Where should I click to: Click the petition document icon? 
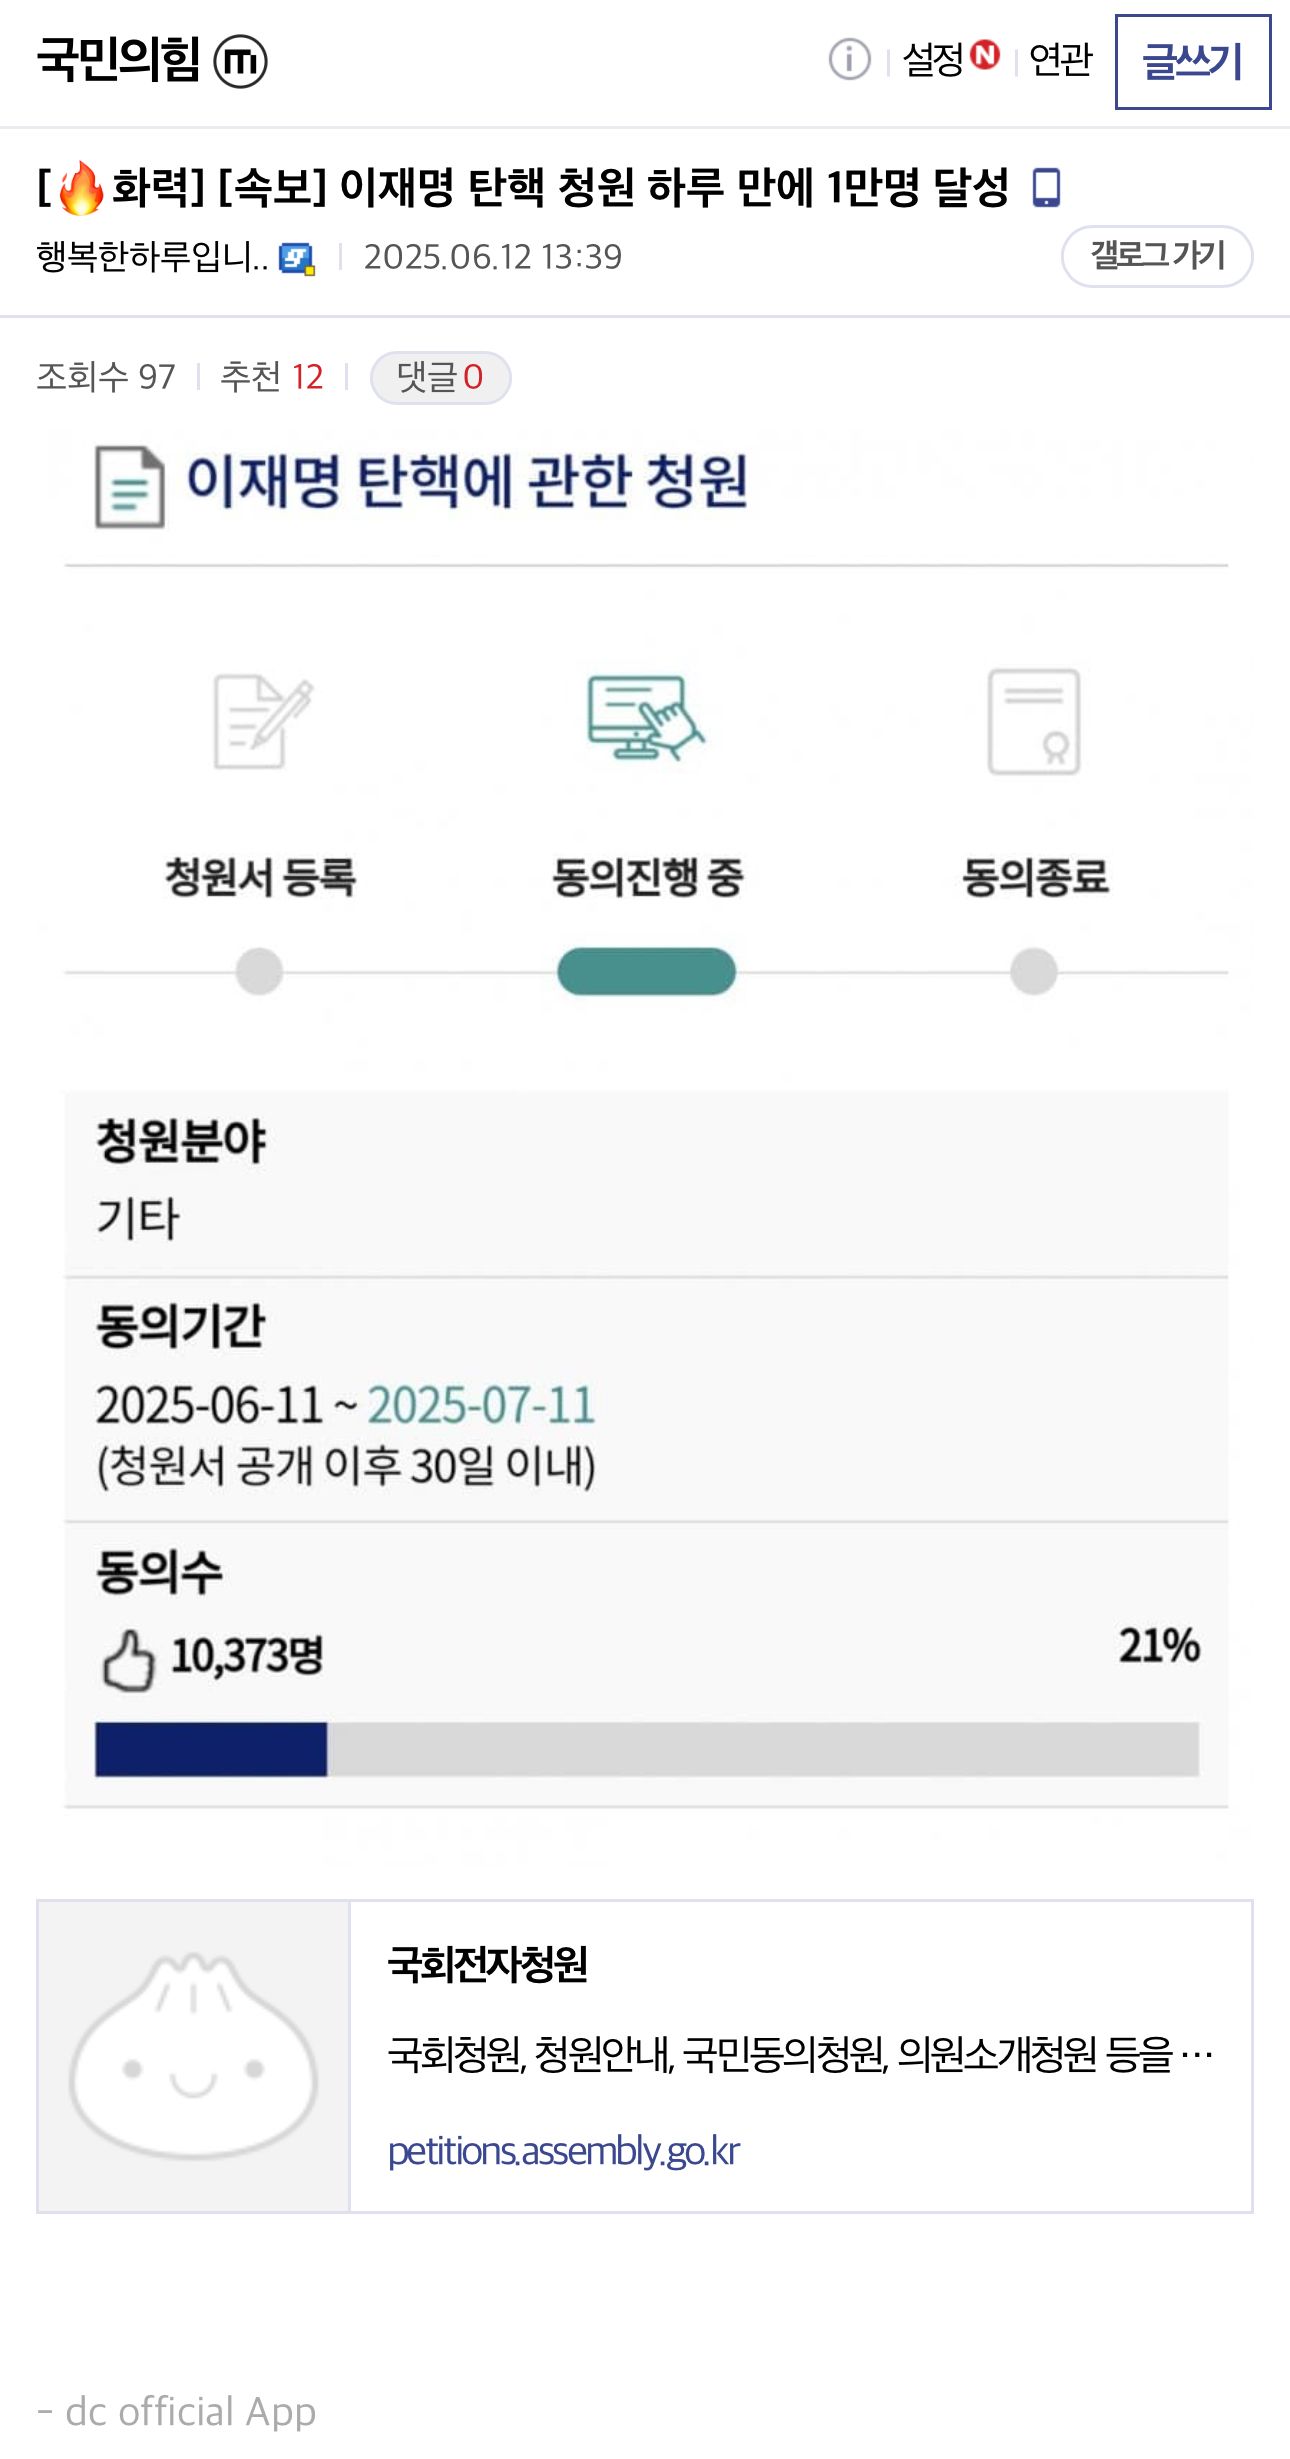[129, 487]
